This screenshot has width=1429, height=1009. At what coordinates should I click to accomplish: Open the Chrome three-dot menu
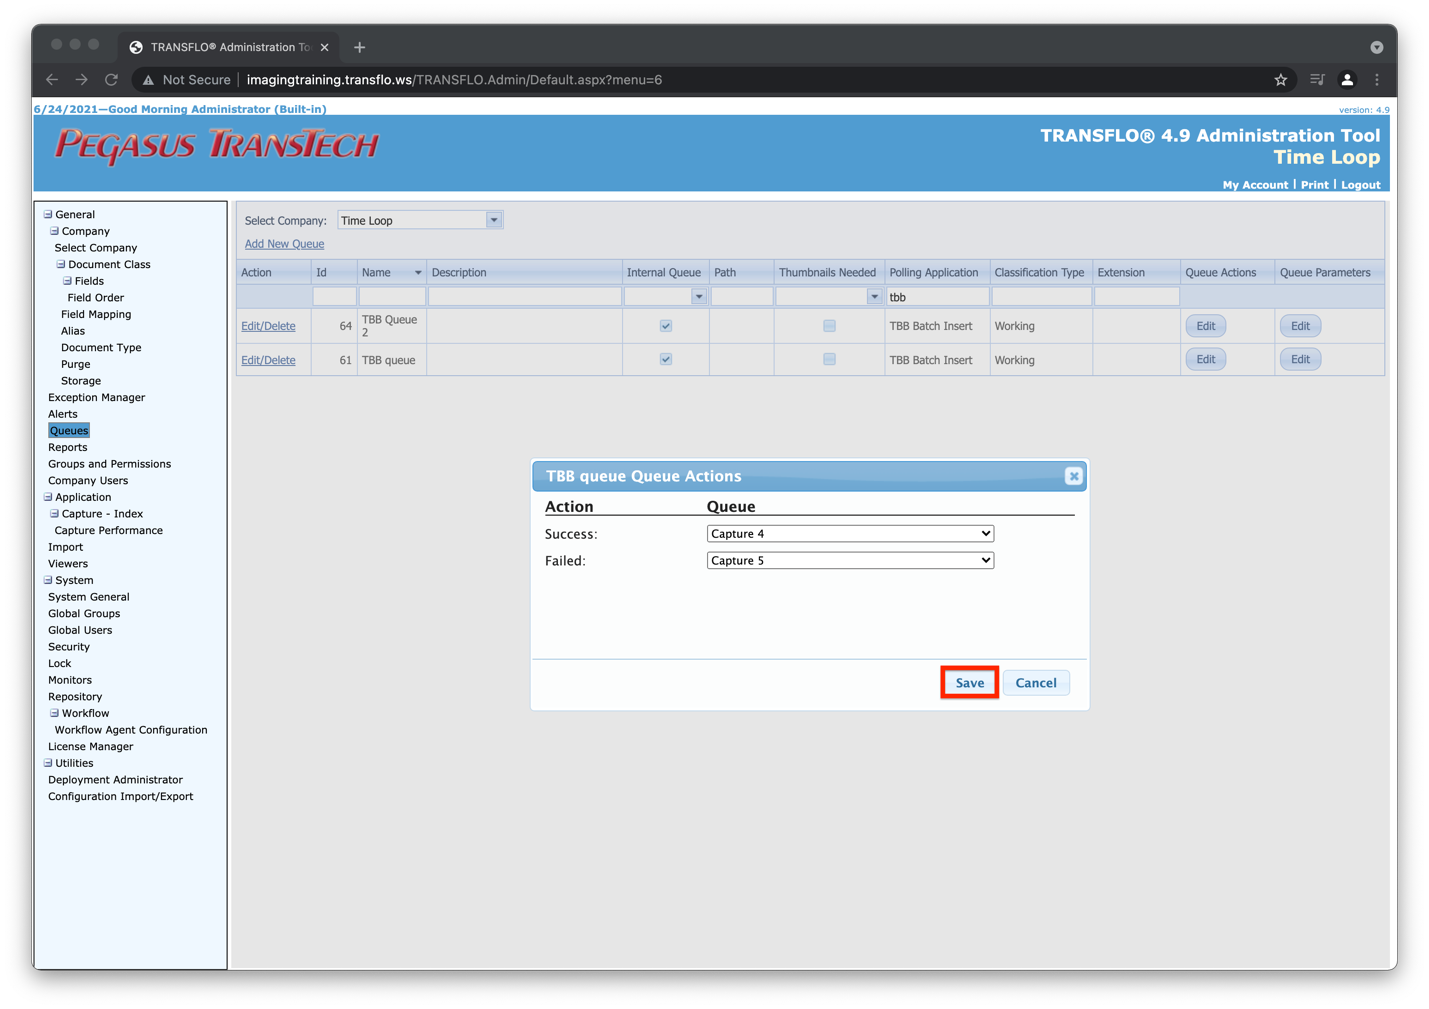[x=1377, y=80]
